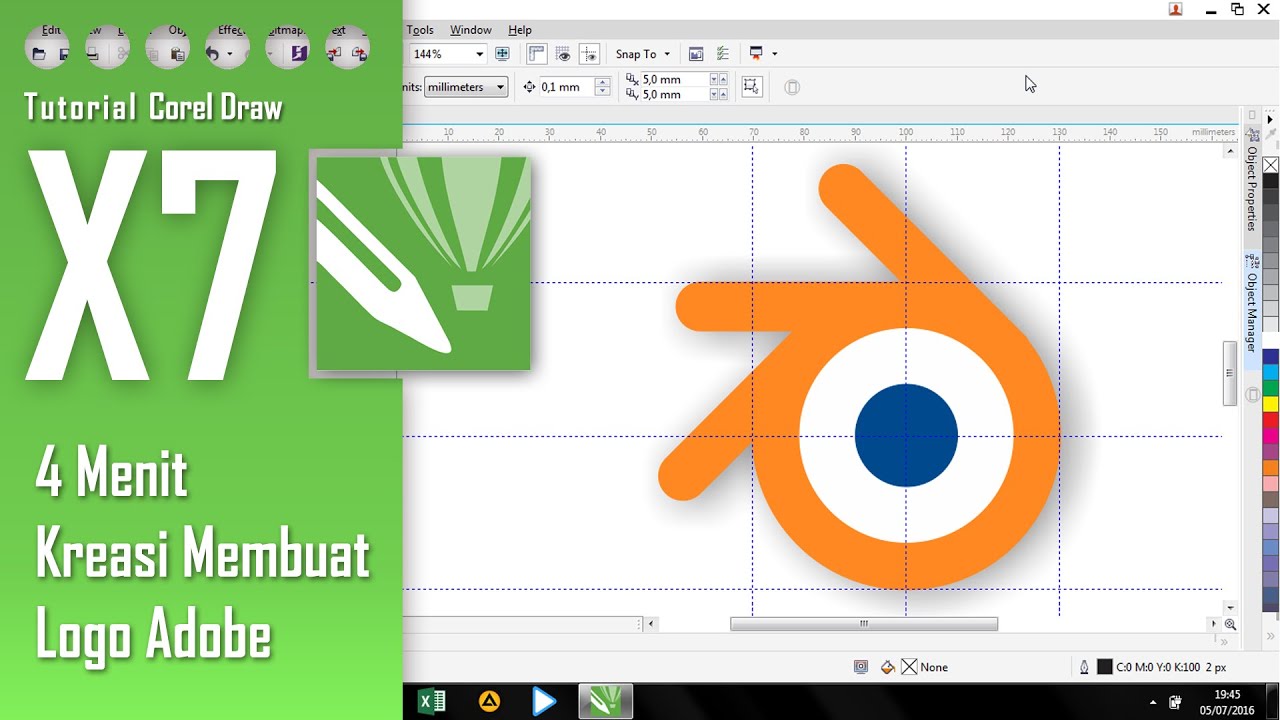Click the purple Search Content icon
The image size is (1280, 720).
[x=298, y=54]
